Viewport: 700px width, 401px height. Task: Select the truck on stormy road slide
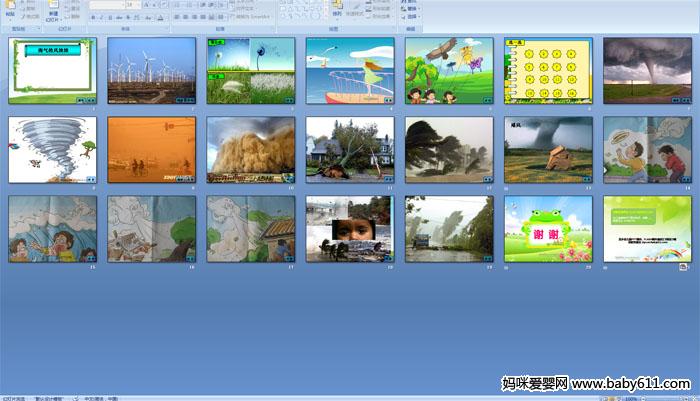click(x=449, y=229)
